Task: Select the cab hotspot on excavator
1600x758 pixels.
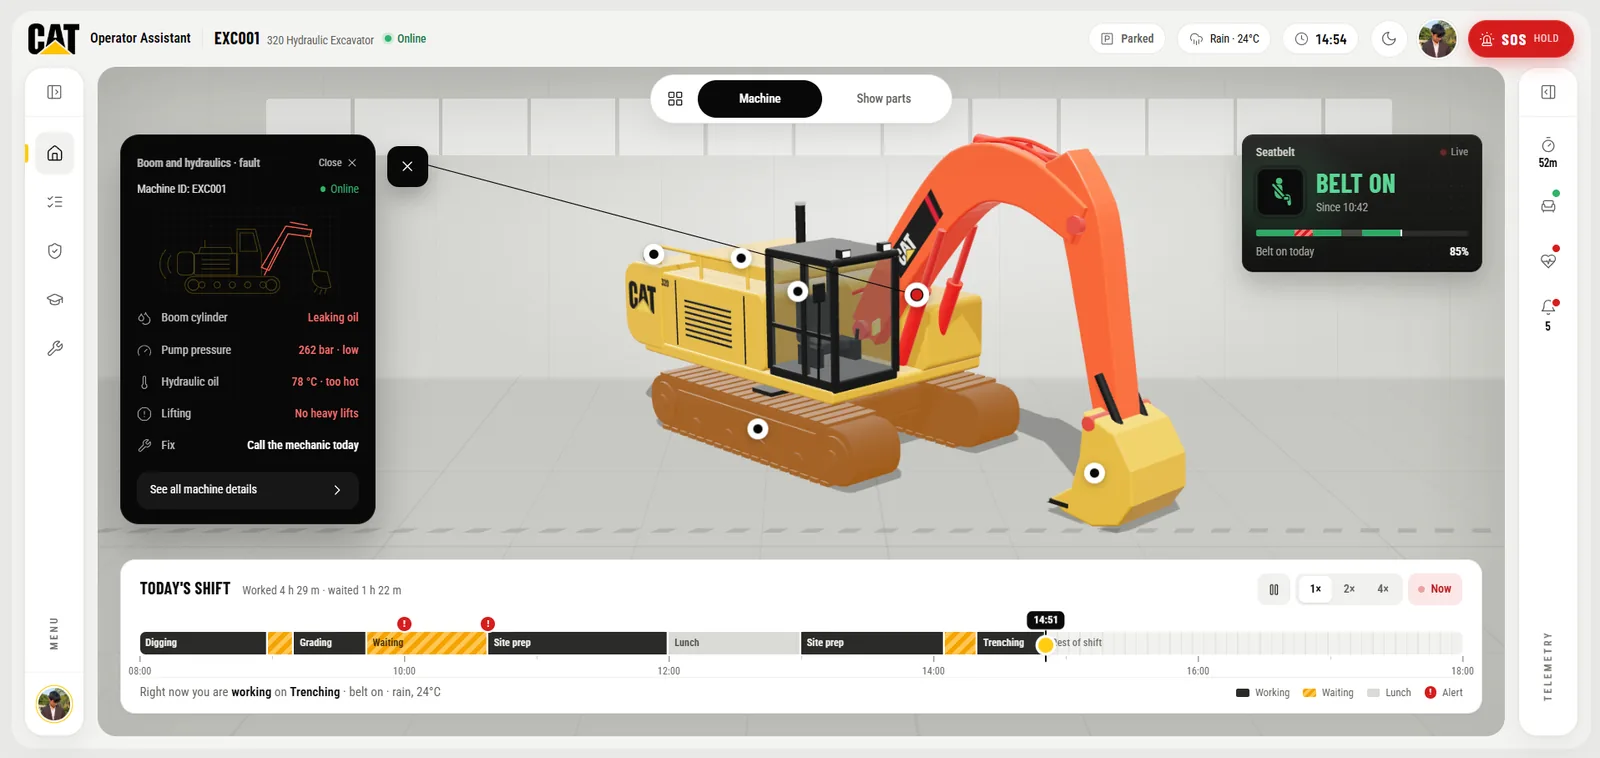Action: point(797,291)
